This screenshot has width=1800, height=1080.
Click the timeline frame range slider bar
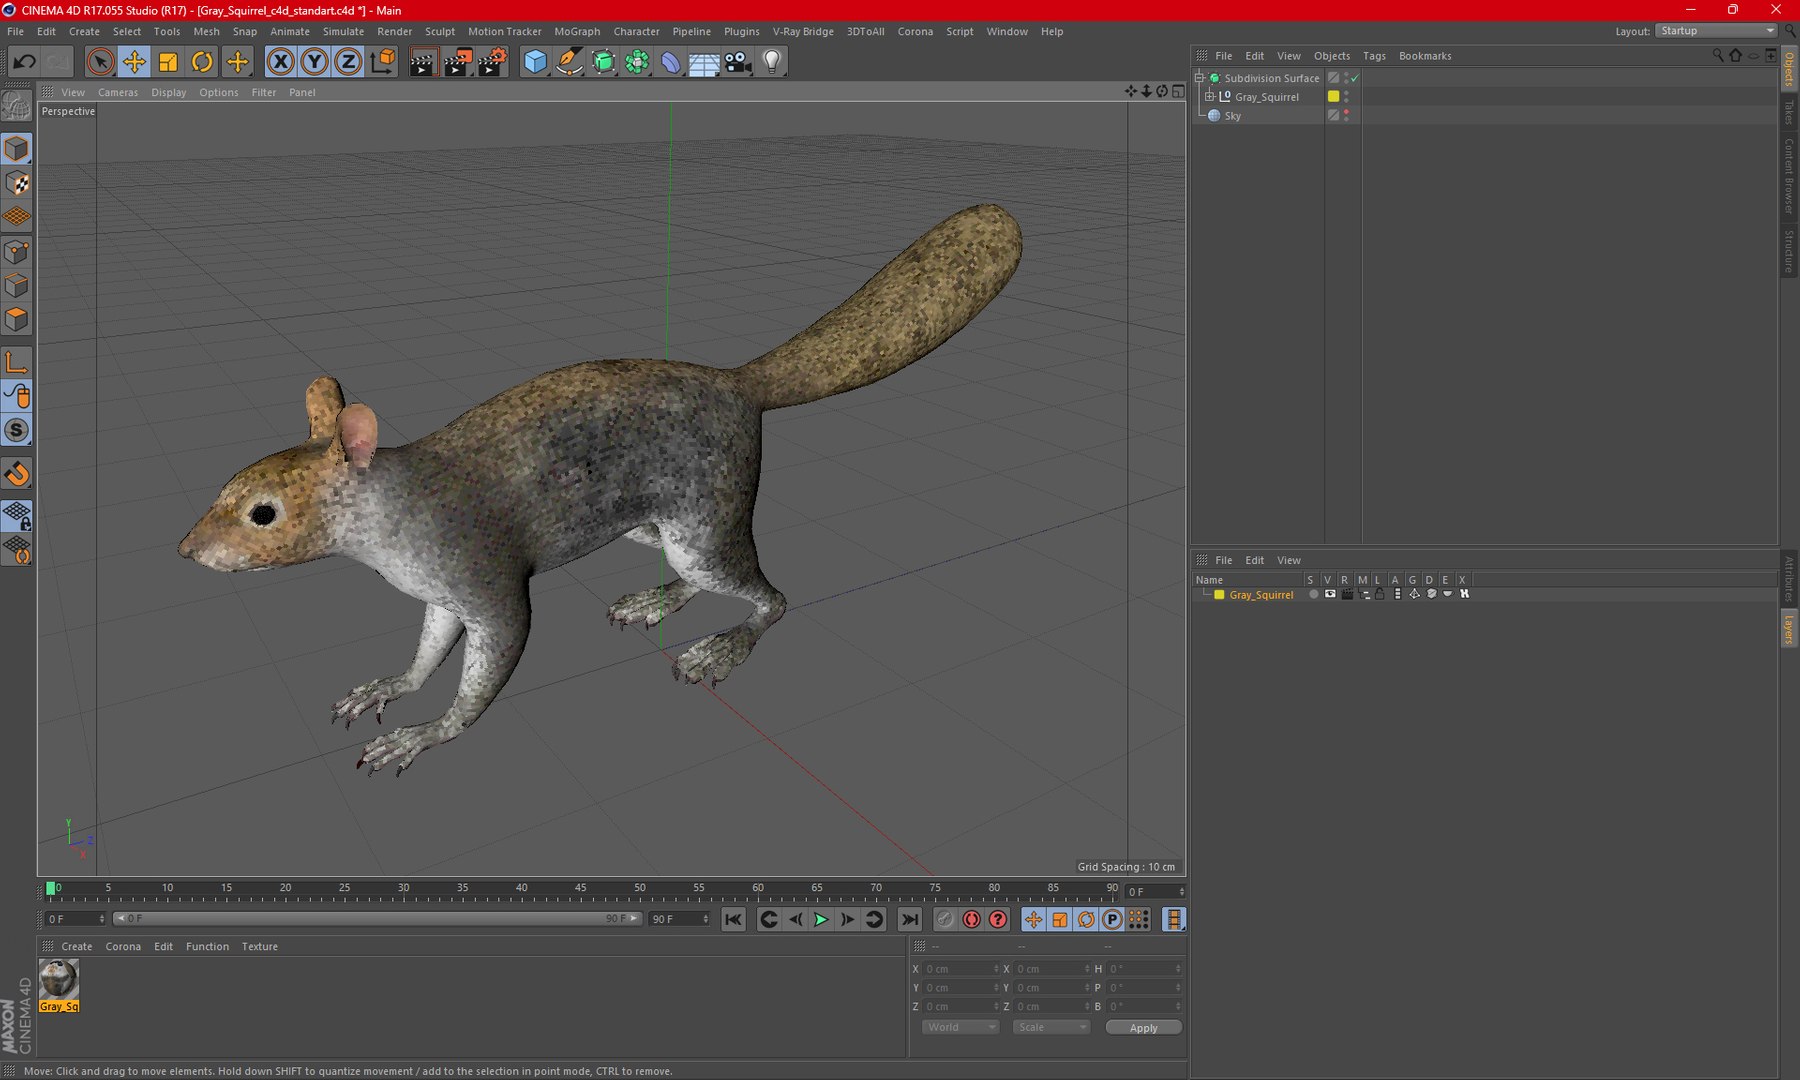coord(377,918)
